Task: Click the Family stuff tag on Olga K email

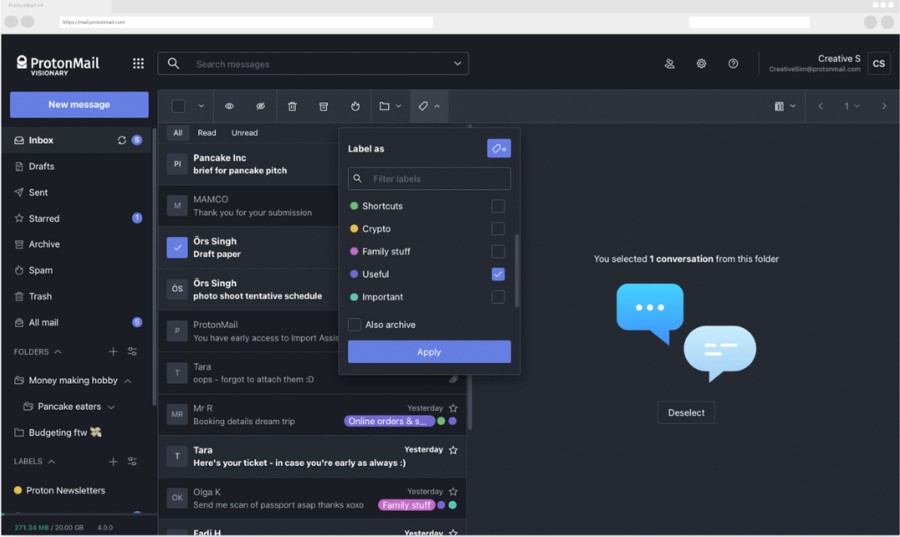Action: (x=406, y=505)
